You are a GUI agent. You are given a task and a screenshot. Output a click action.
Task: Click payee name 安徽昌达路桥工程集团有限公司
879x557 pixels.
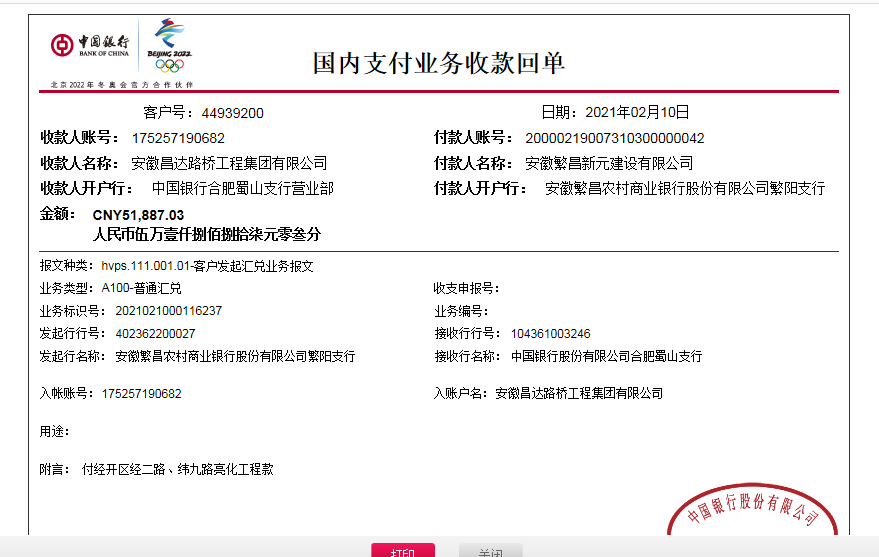[x=229, y=163]
